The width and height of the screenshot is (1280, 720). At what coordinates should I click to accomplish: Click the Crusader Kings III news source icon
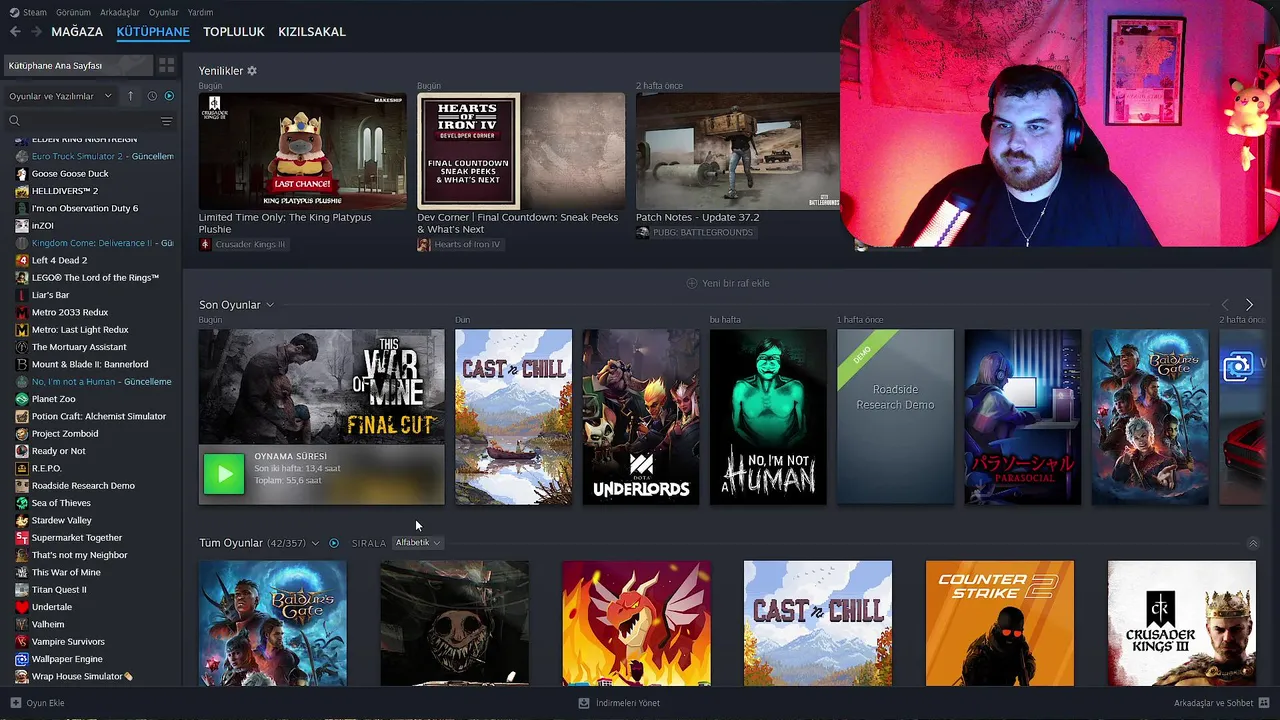pyautogui.click(x=205, y=244)
